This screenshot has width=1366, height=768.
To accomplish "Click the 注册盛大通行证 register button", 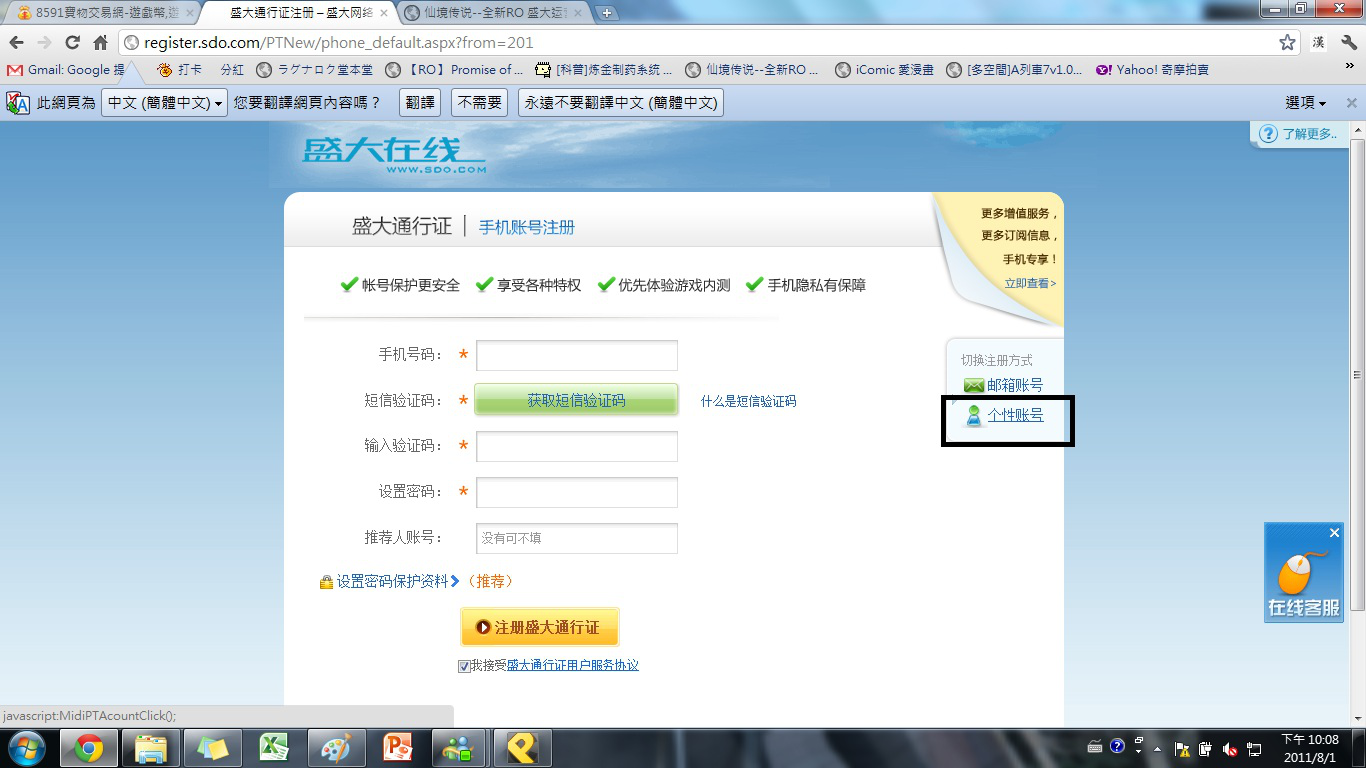I will [540, 627].
